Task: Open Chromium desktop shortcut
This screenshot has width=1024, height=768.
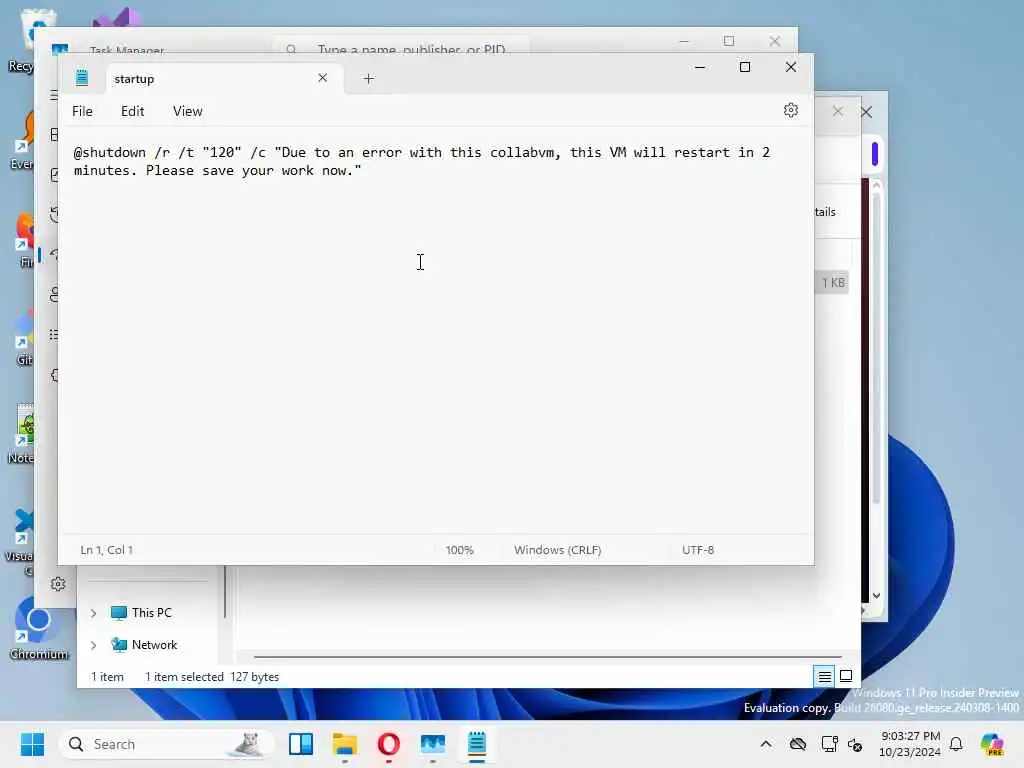Action: click(39, 629)
